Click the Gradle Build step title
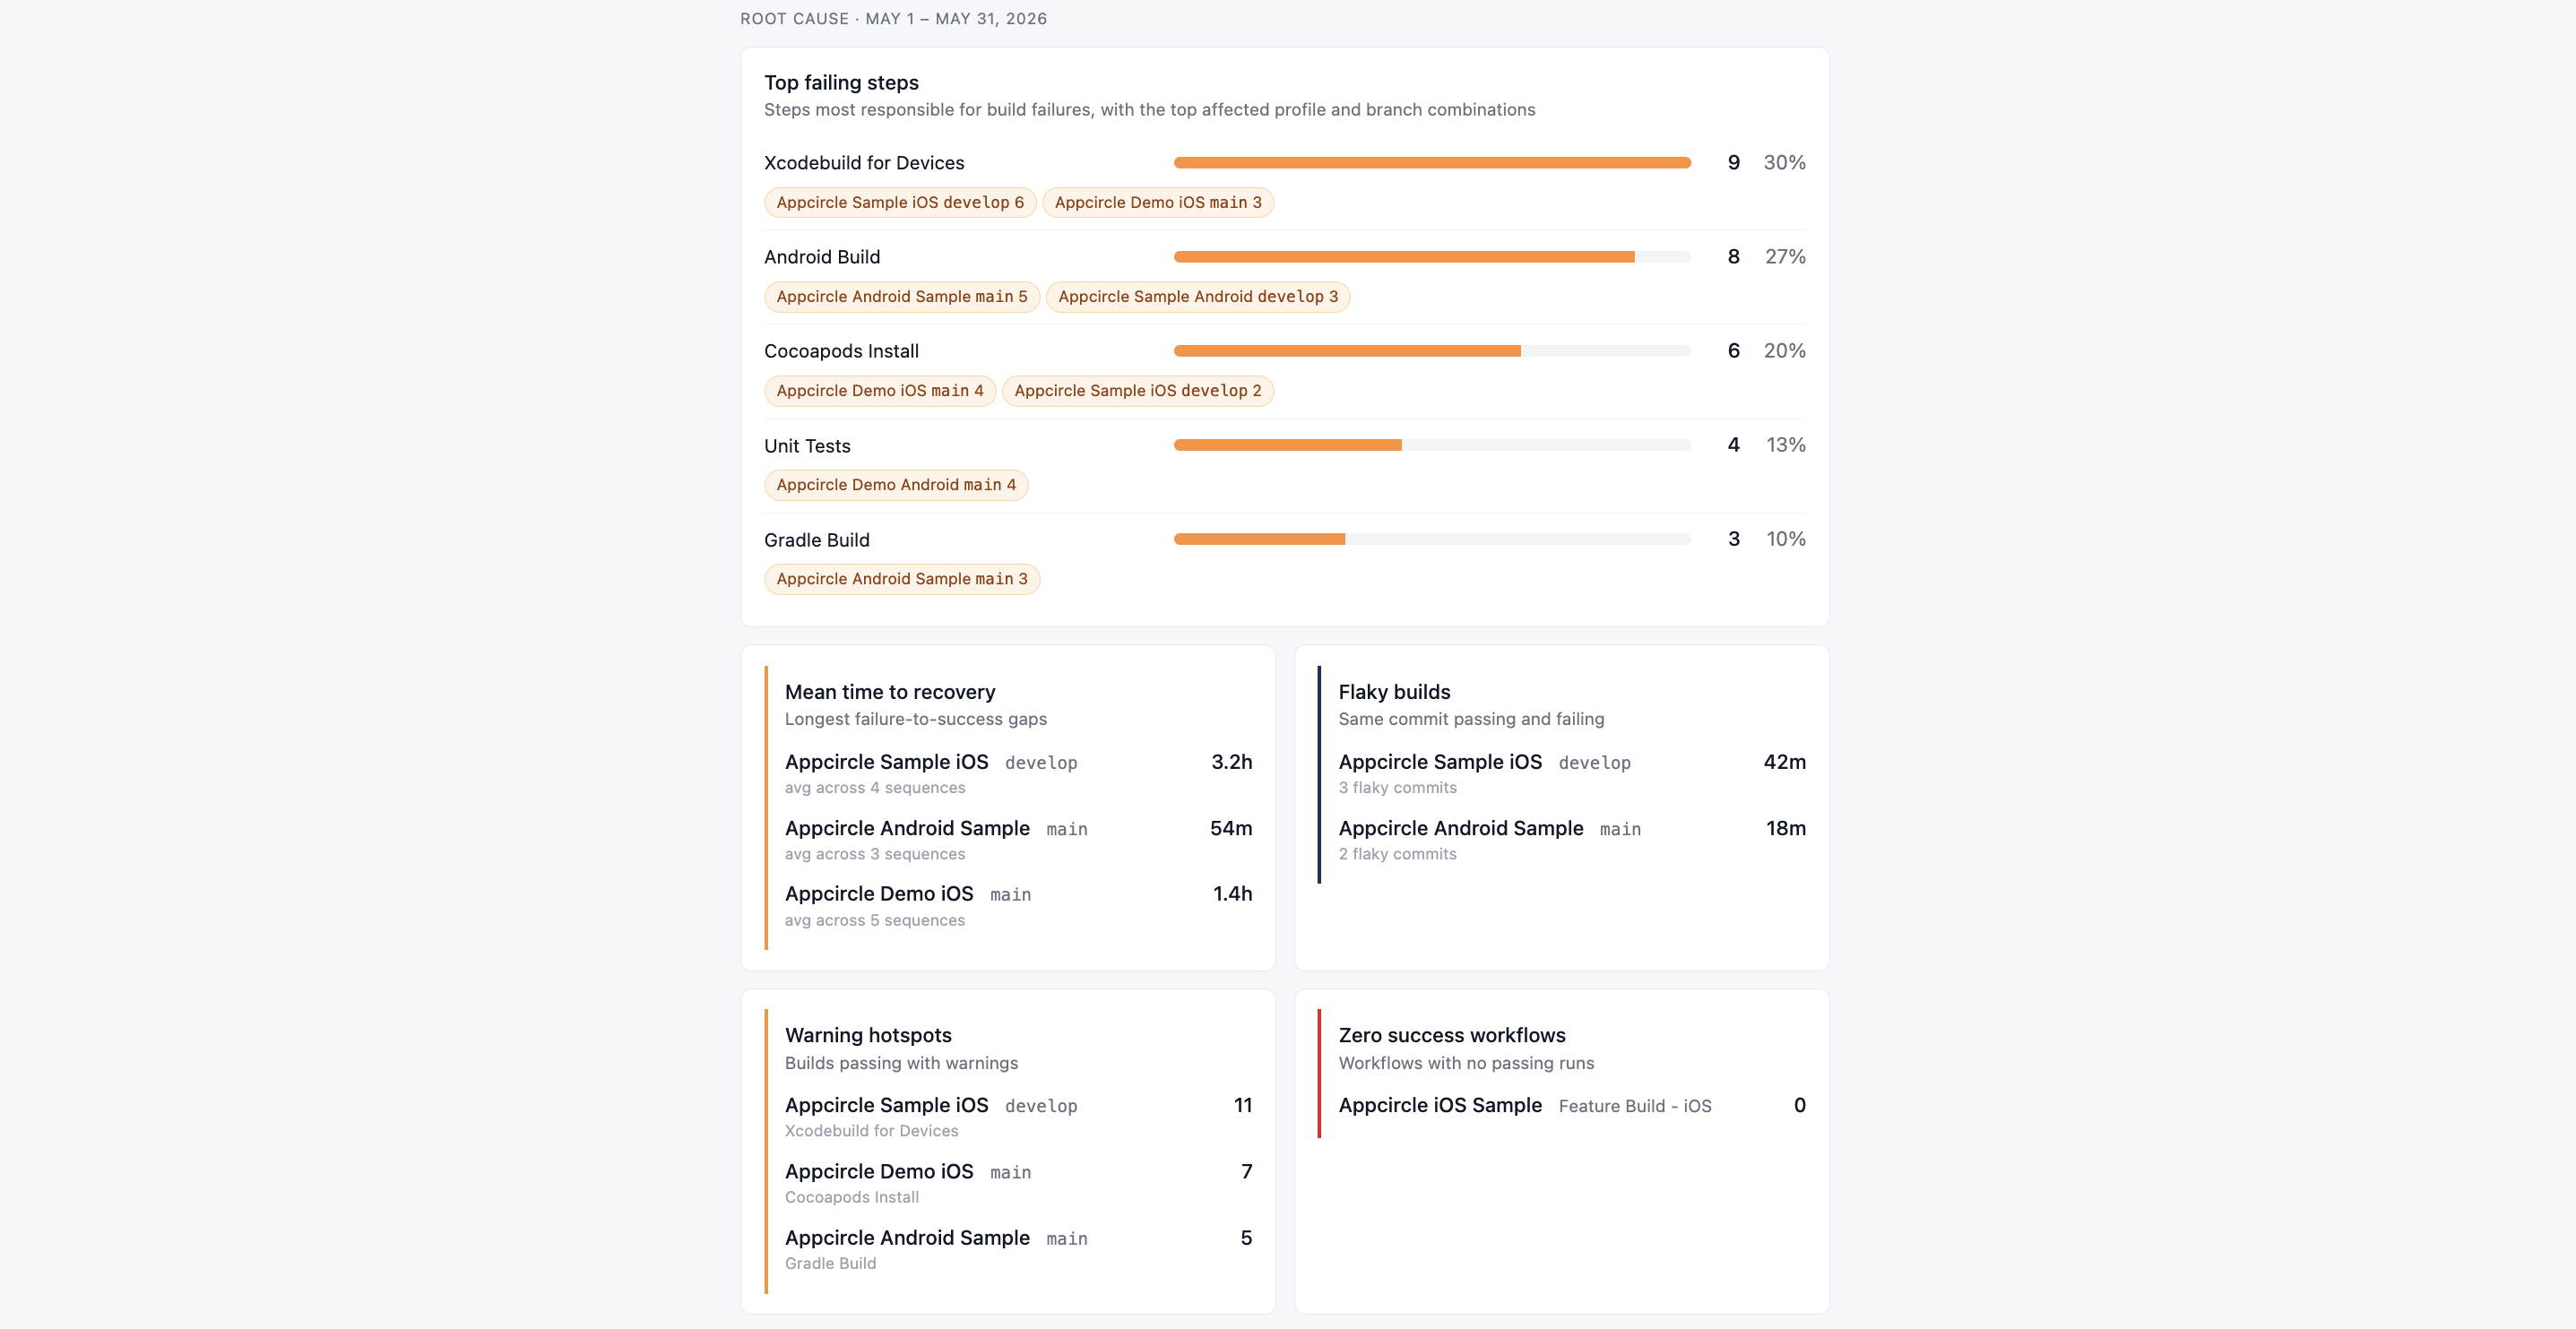Image resolution: width=2576 pixels, height=1329 pixels. pos(817,539)
